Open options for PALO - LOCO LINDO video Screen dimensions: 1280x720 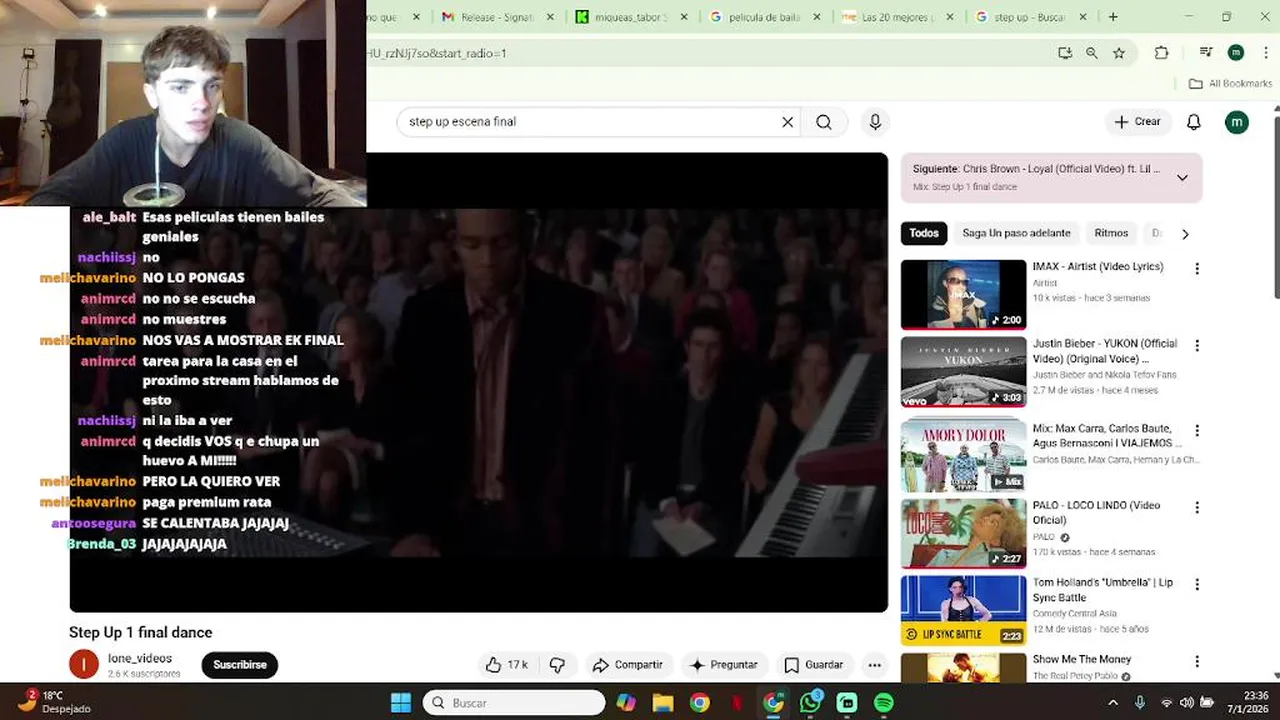coord(1196,507)
